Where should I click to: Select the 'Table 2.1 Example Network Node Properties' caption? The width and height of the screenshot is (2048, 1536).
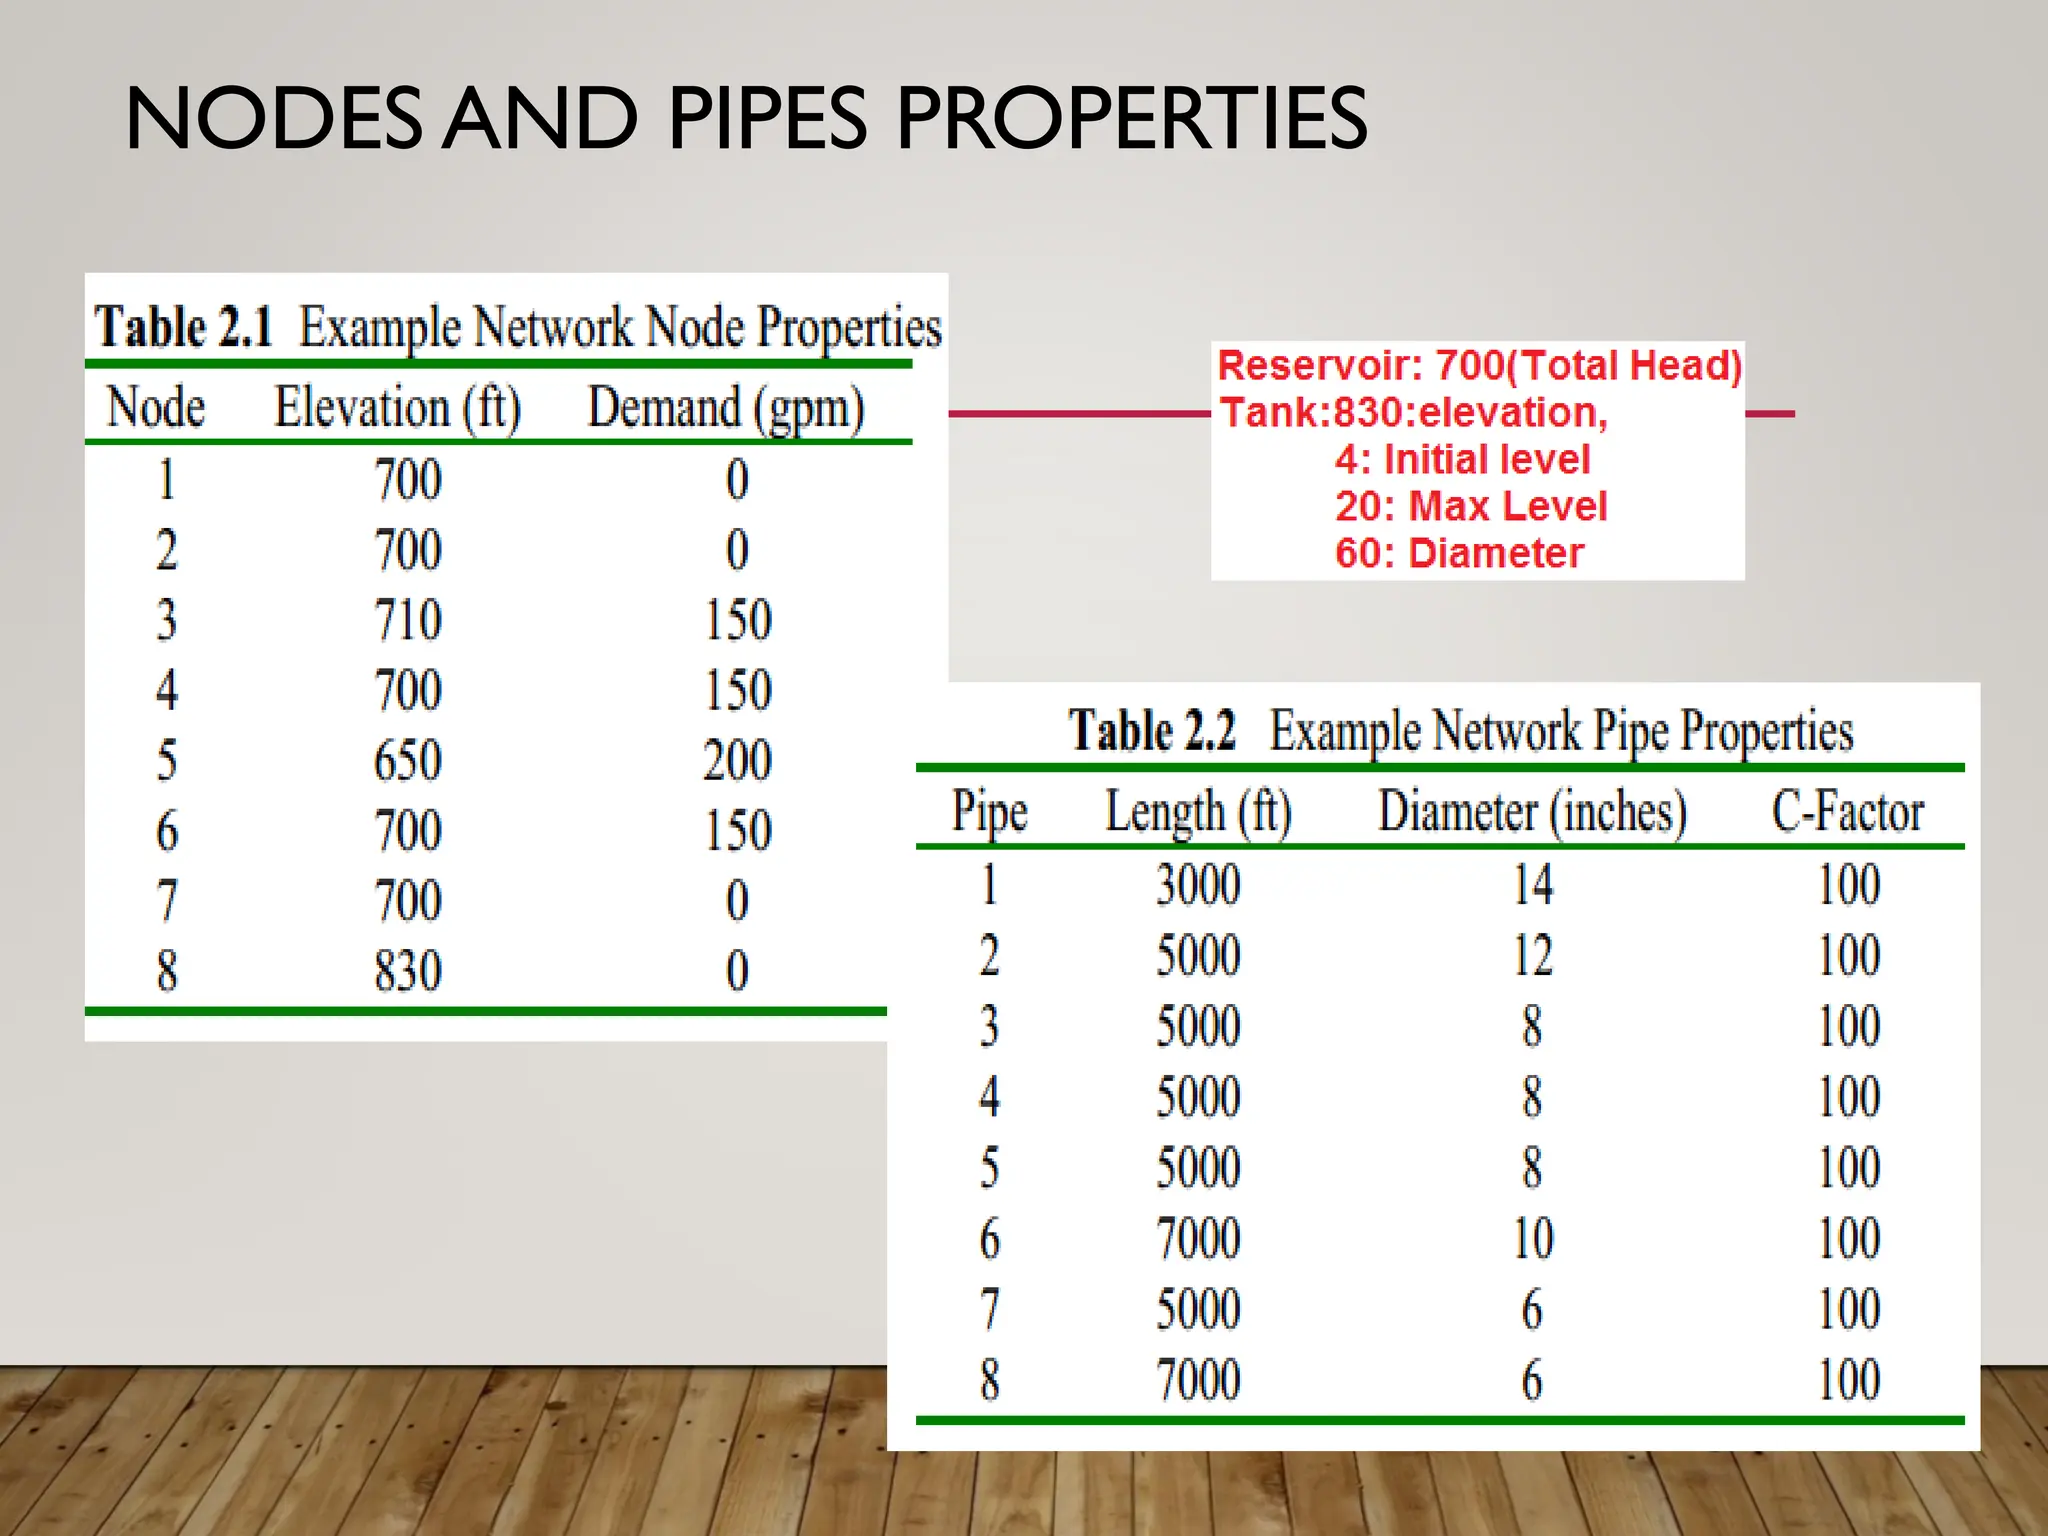click(518, 328)
